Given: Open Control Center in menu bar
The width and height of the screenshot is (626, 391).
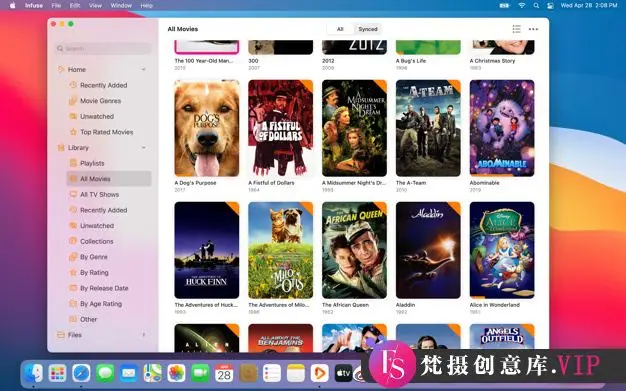Looking at the screenshot, I should click(550, 6).
